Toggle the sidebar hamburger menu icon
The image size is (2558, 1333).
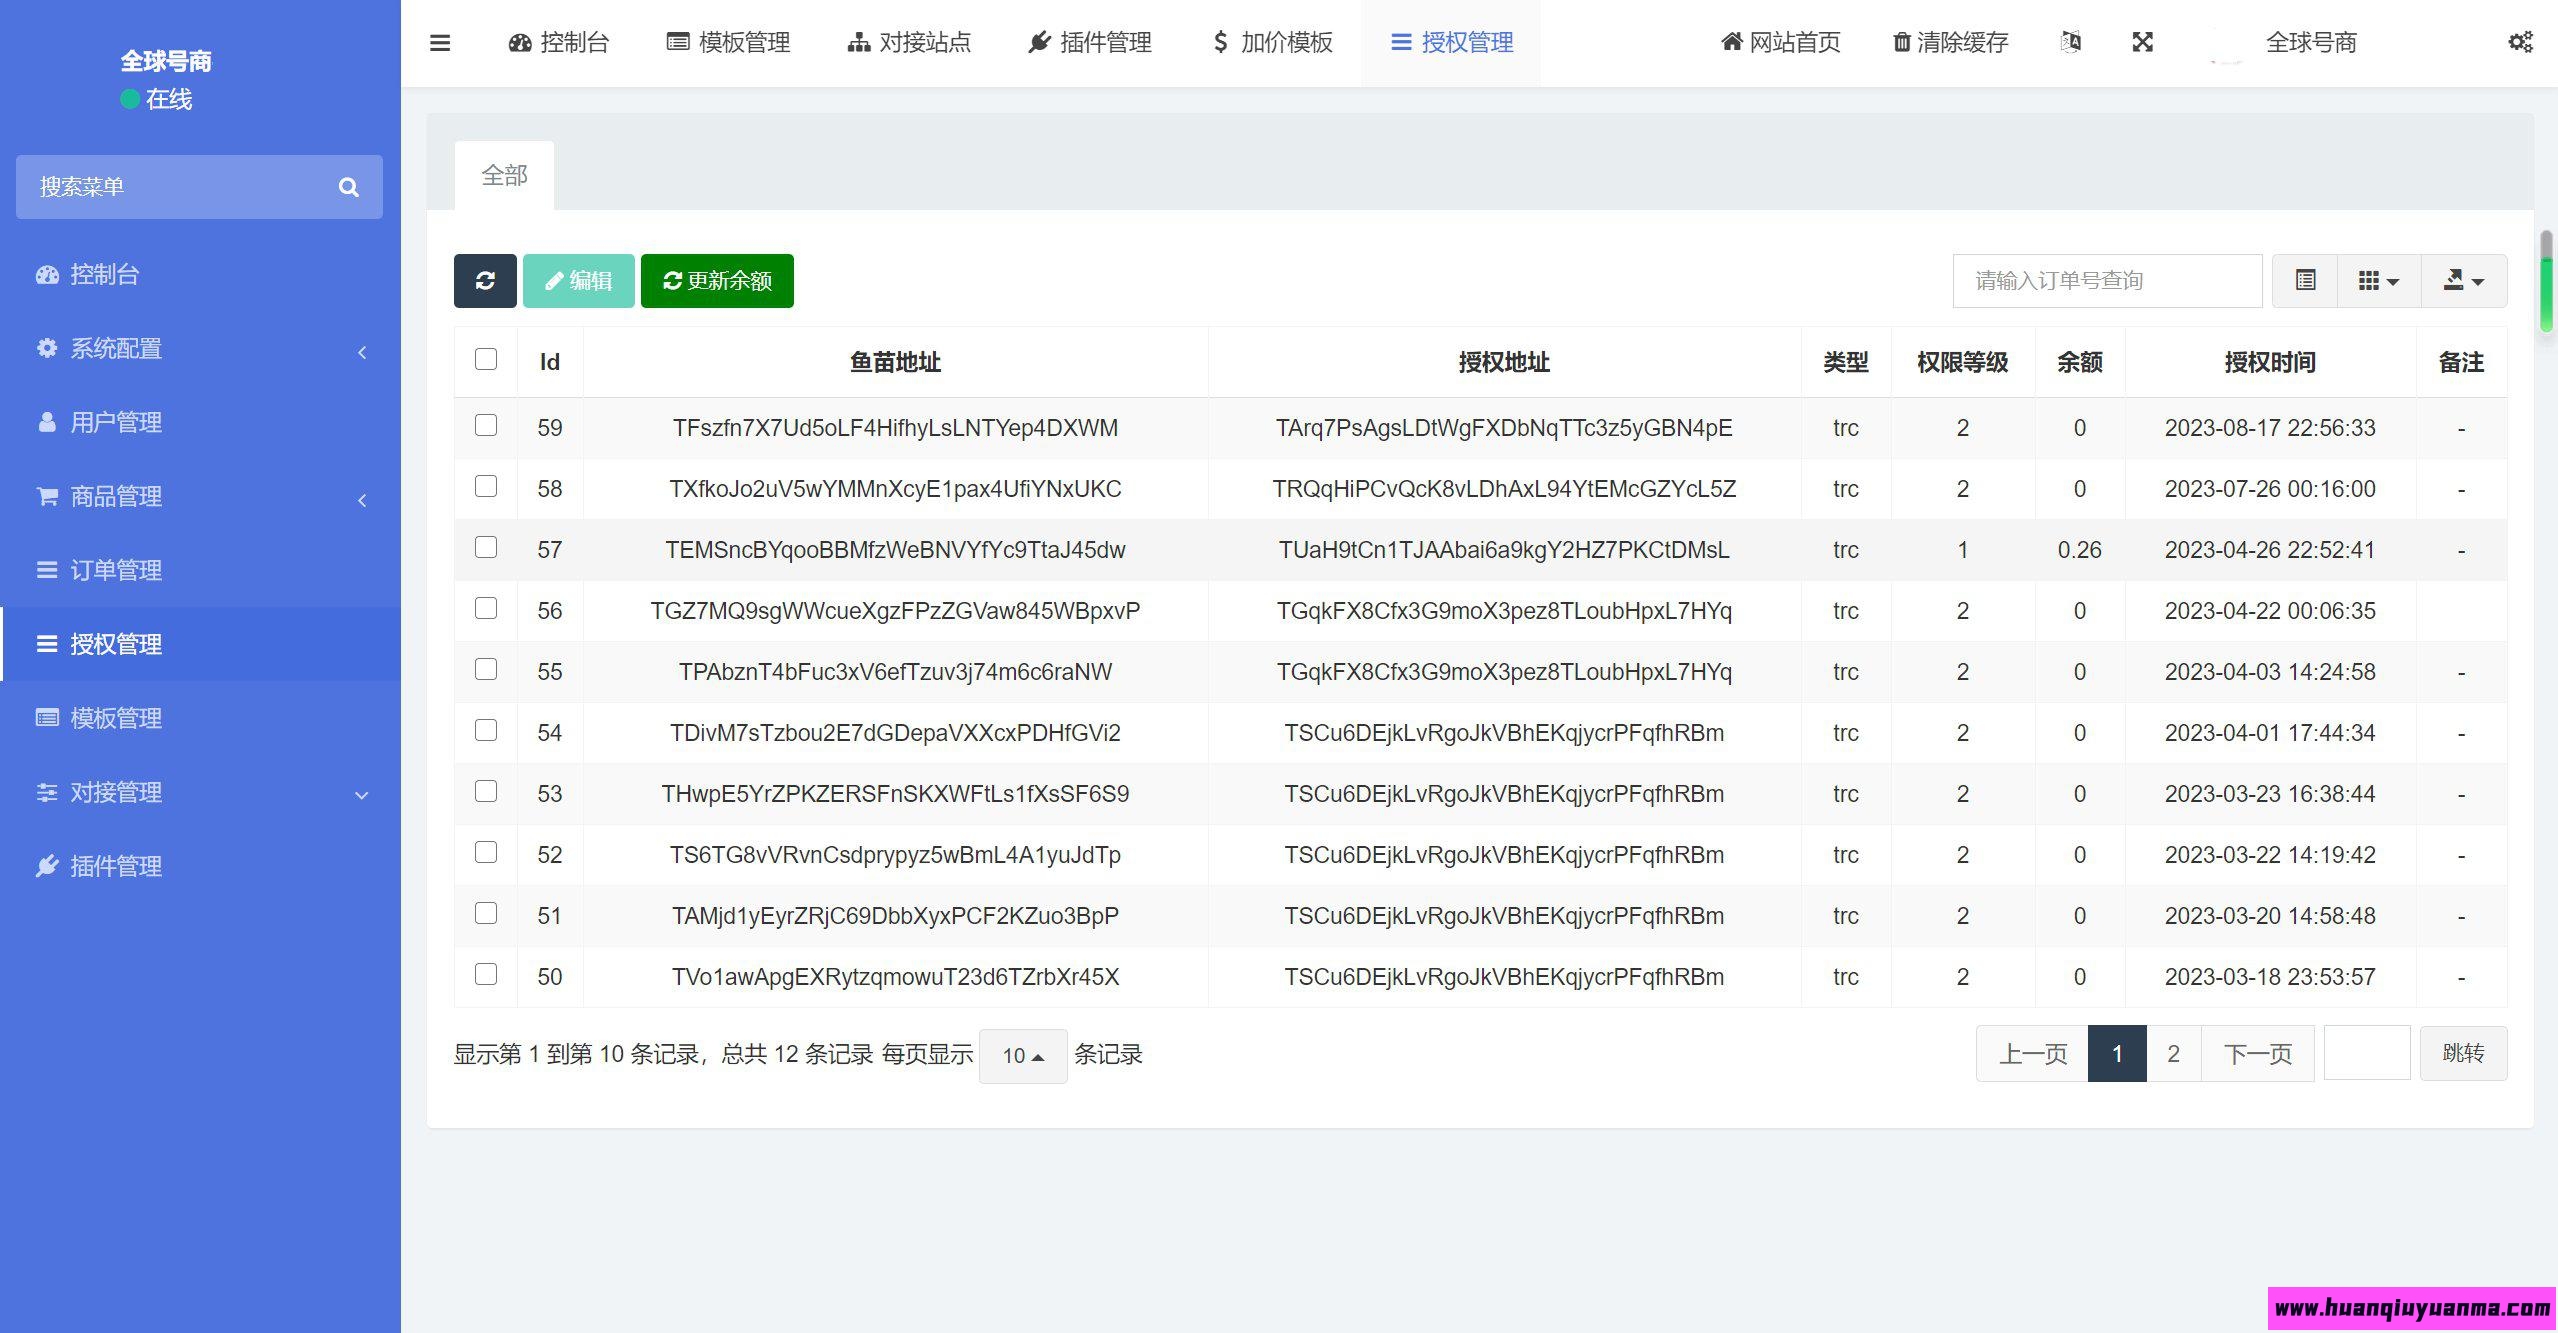coord(440,43)
